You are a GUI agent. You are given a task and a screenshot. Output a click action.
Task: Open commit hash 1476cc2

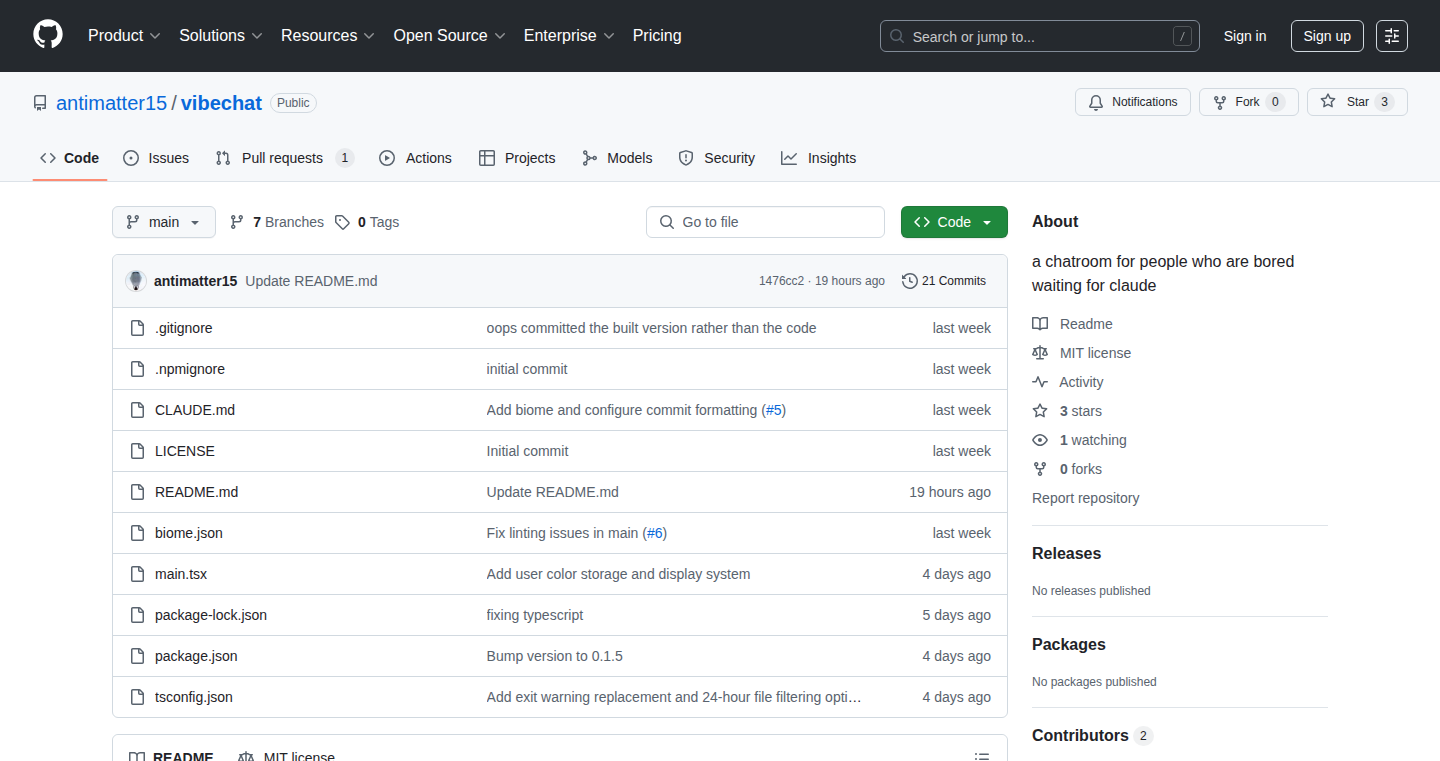point(781,281)
